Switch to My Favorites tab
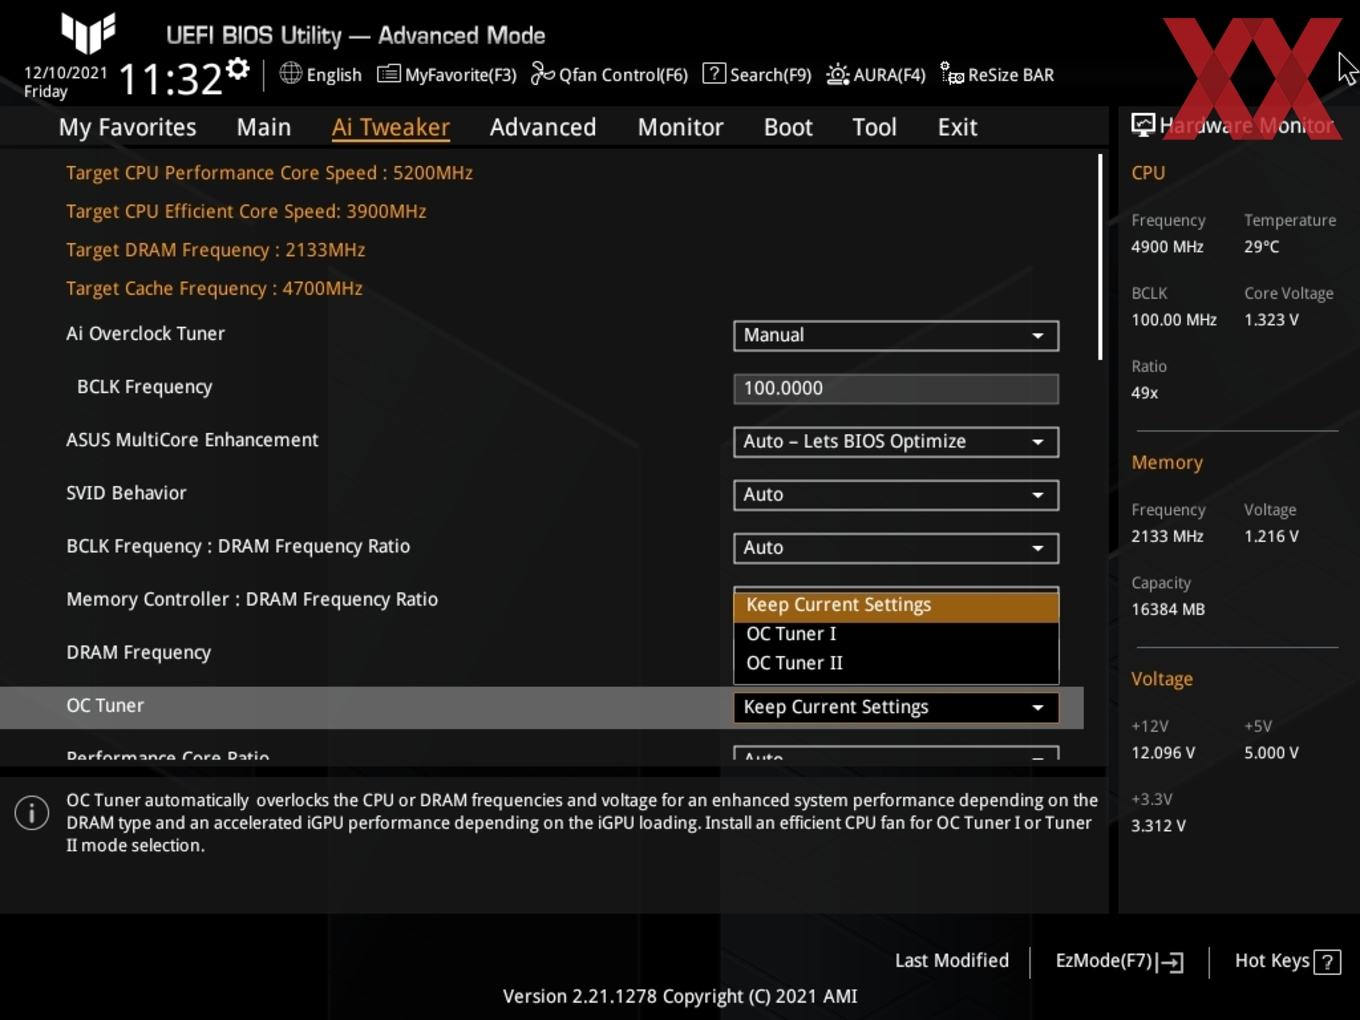1360x1020 pixels. click(127, 127)
